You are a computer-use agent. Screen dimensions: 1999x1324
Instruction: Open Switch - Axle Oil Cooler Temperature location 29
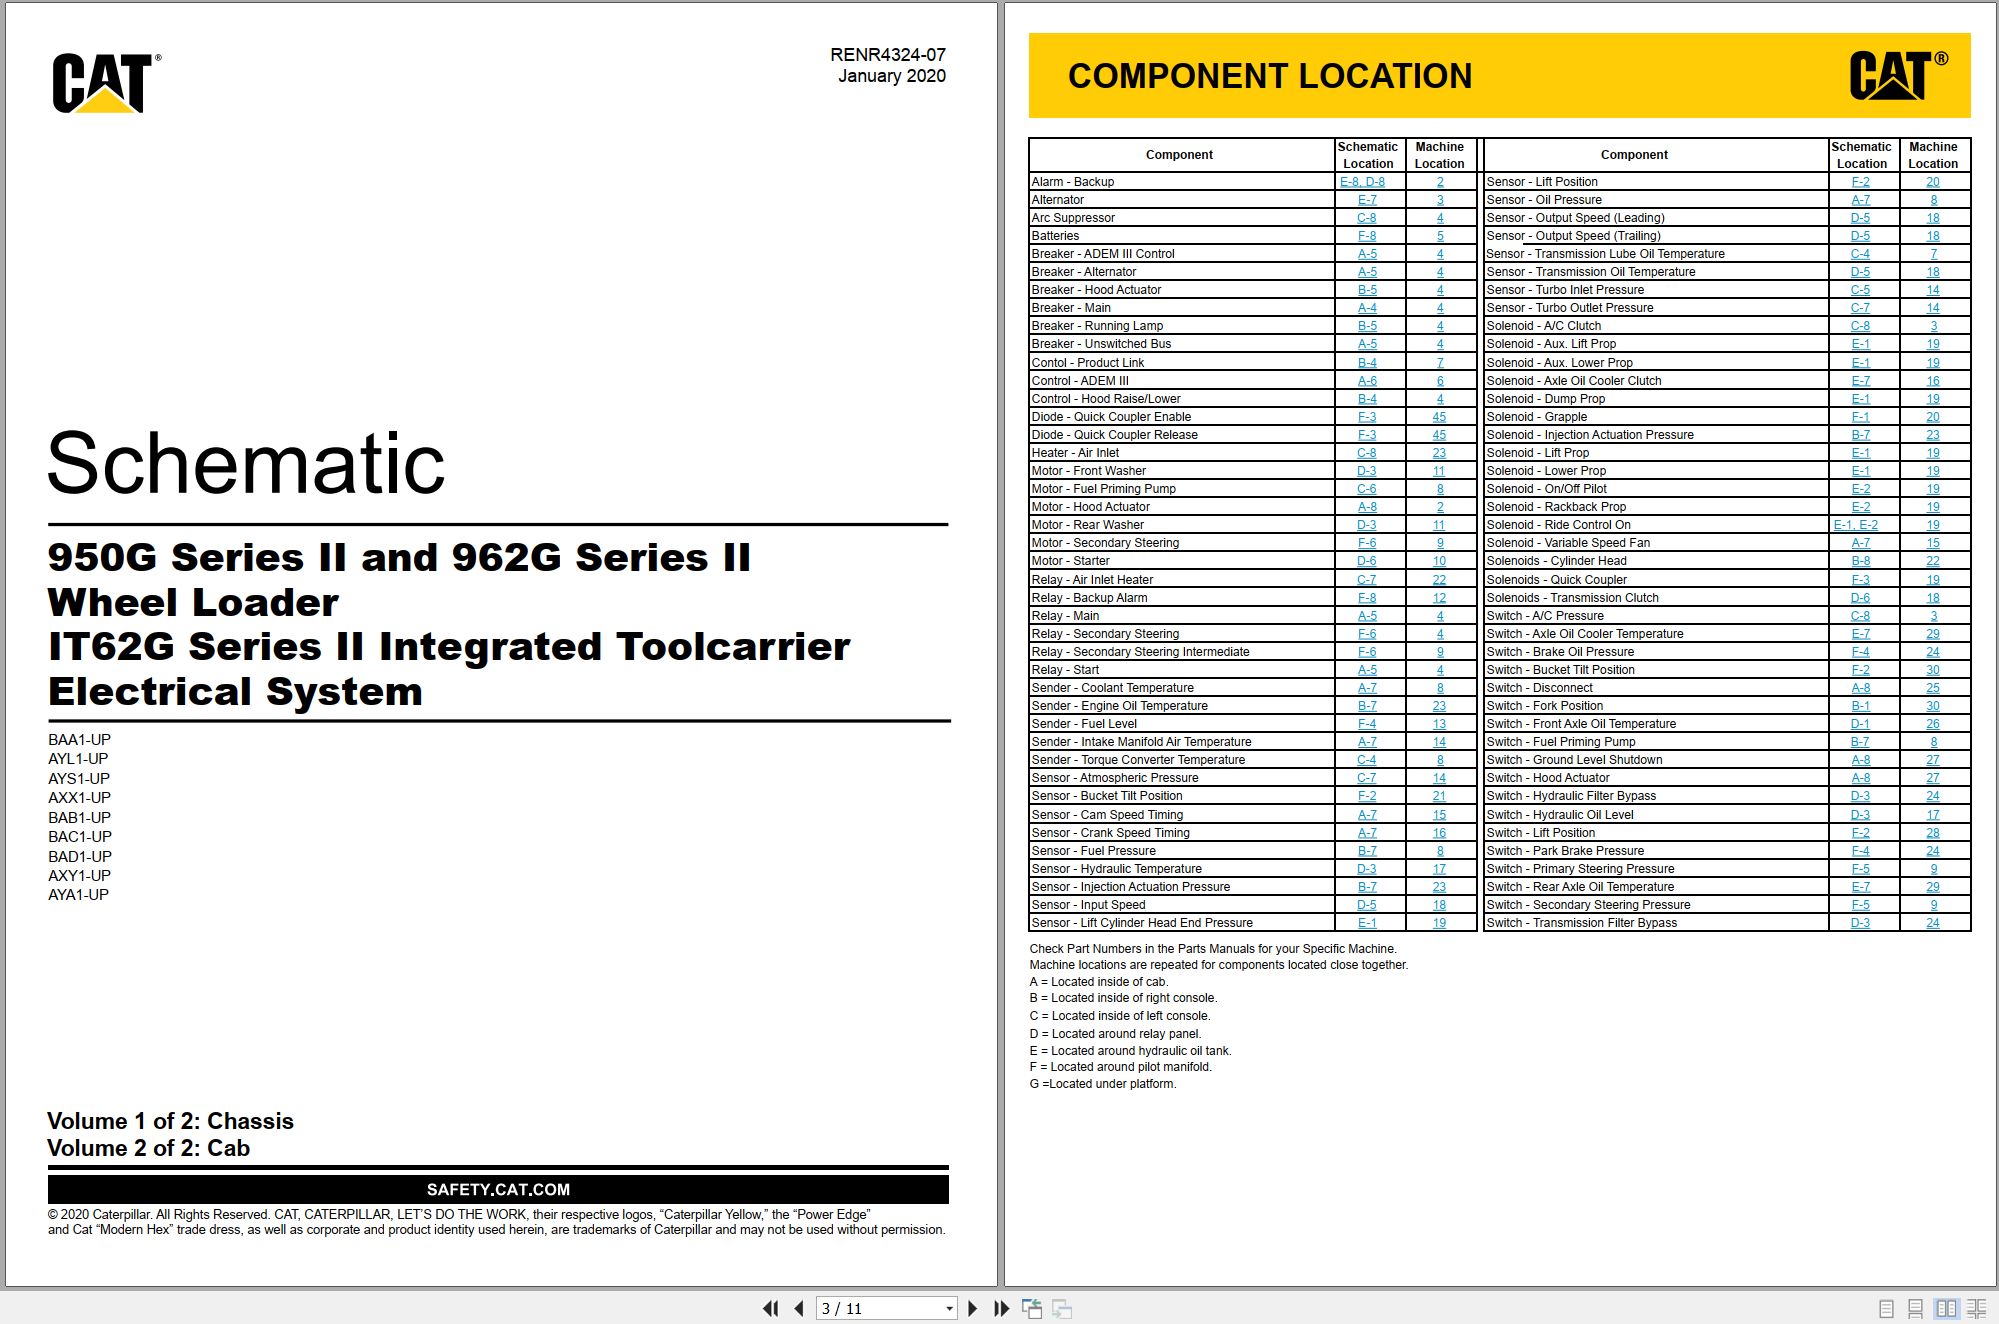1933,634
